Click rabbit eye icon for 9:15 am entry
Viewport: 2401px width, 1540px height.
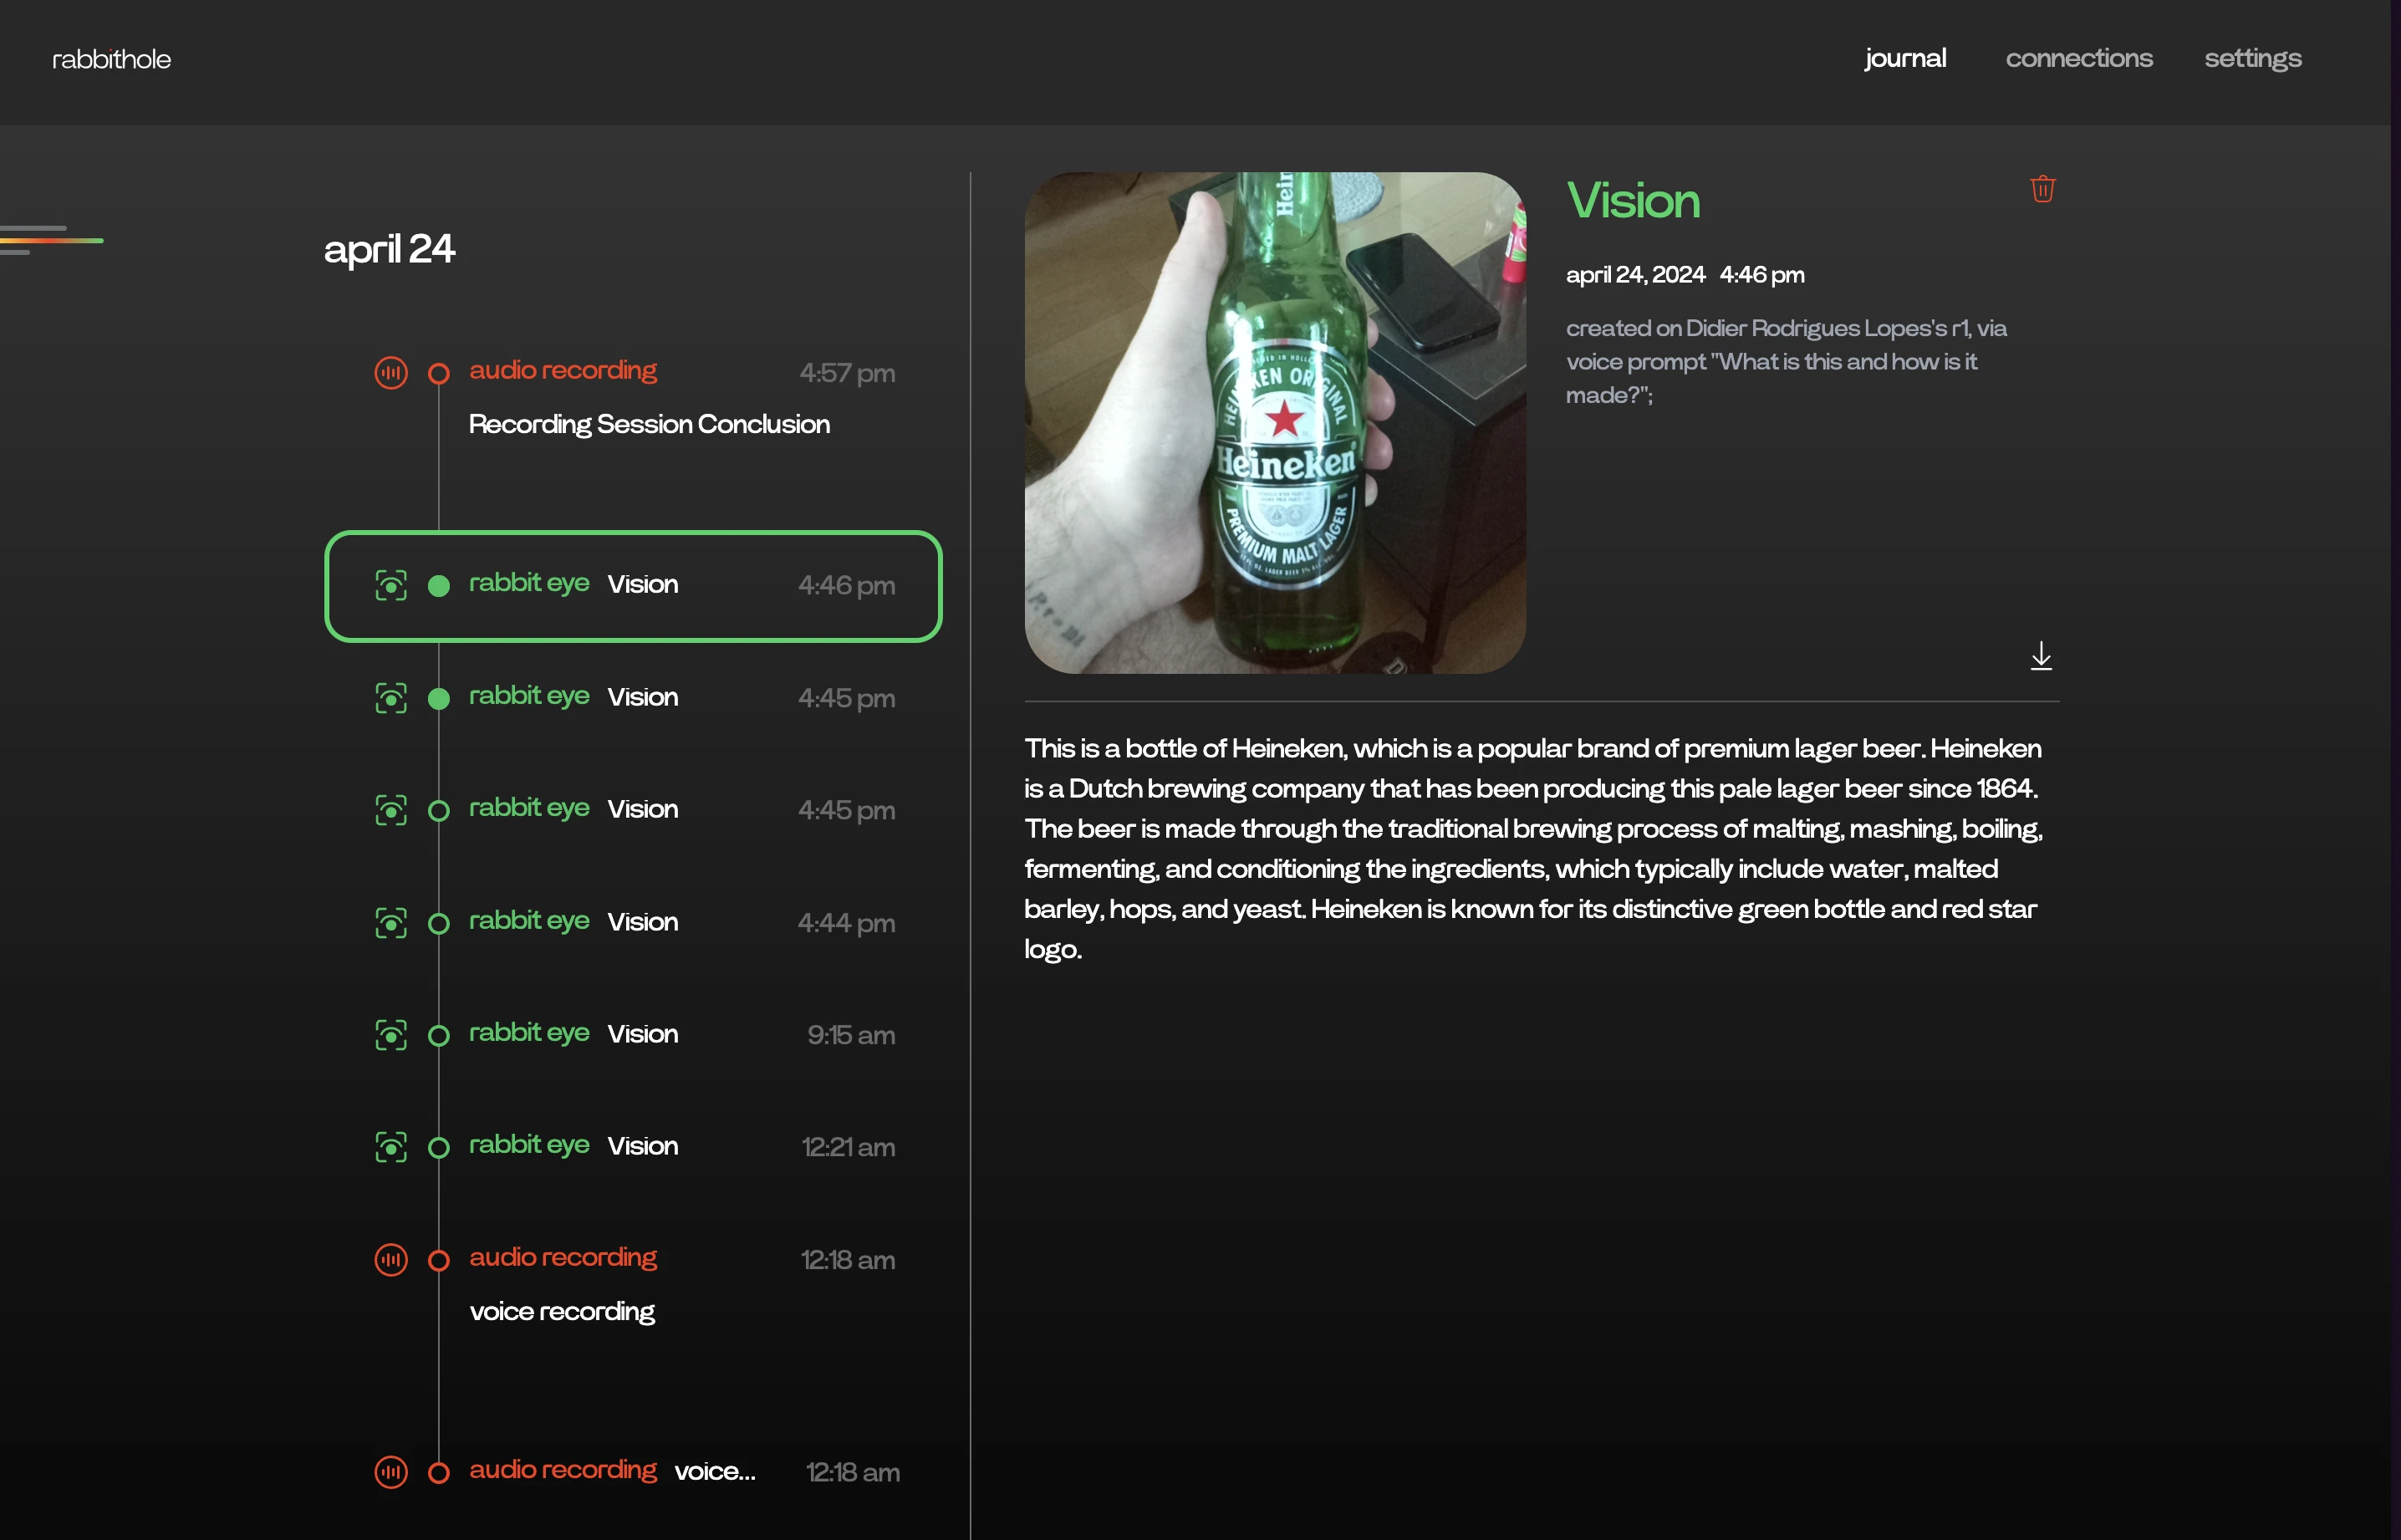click(391, 1035)
